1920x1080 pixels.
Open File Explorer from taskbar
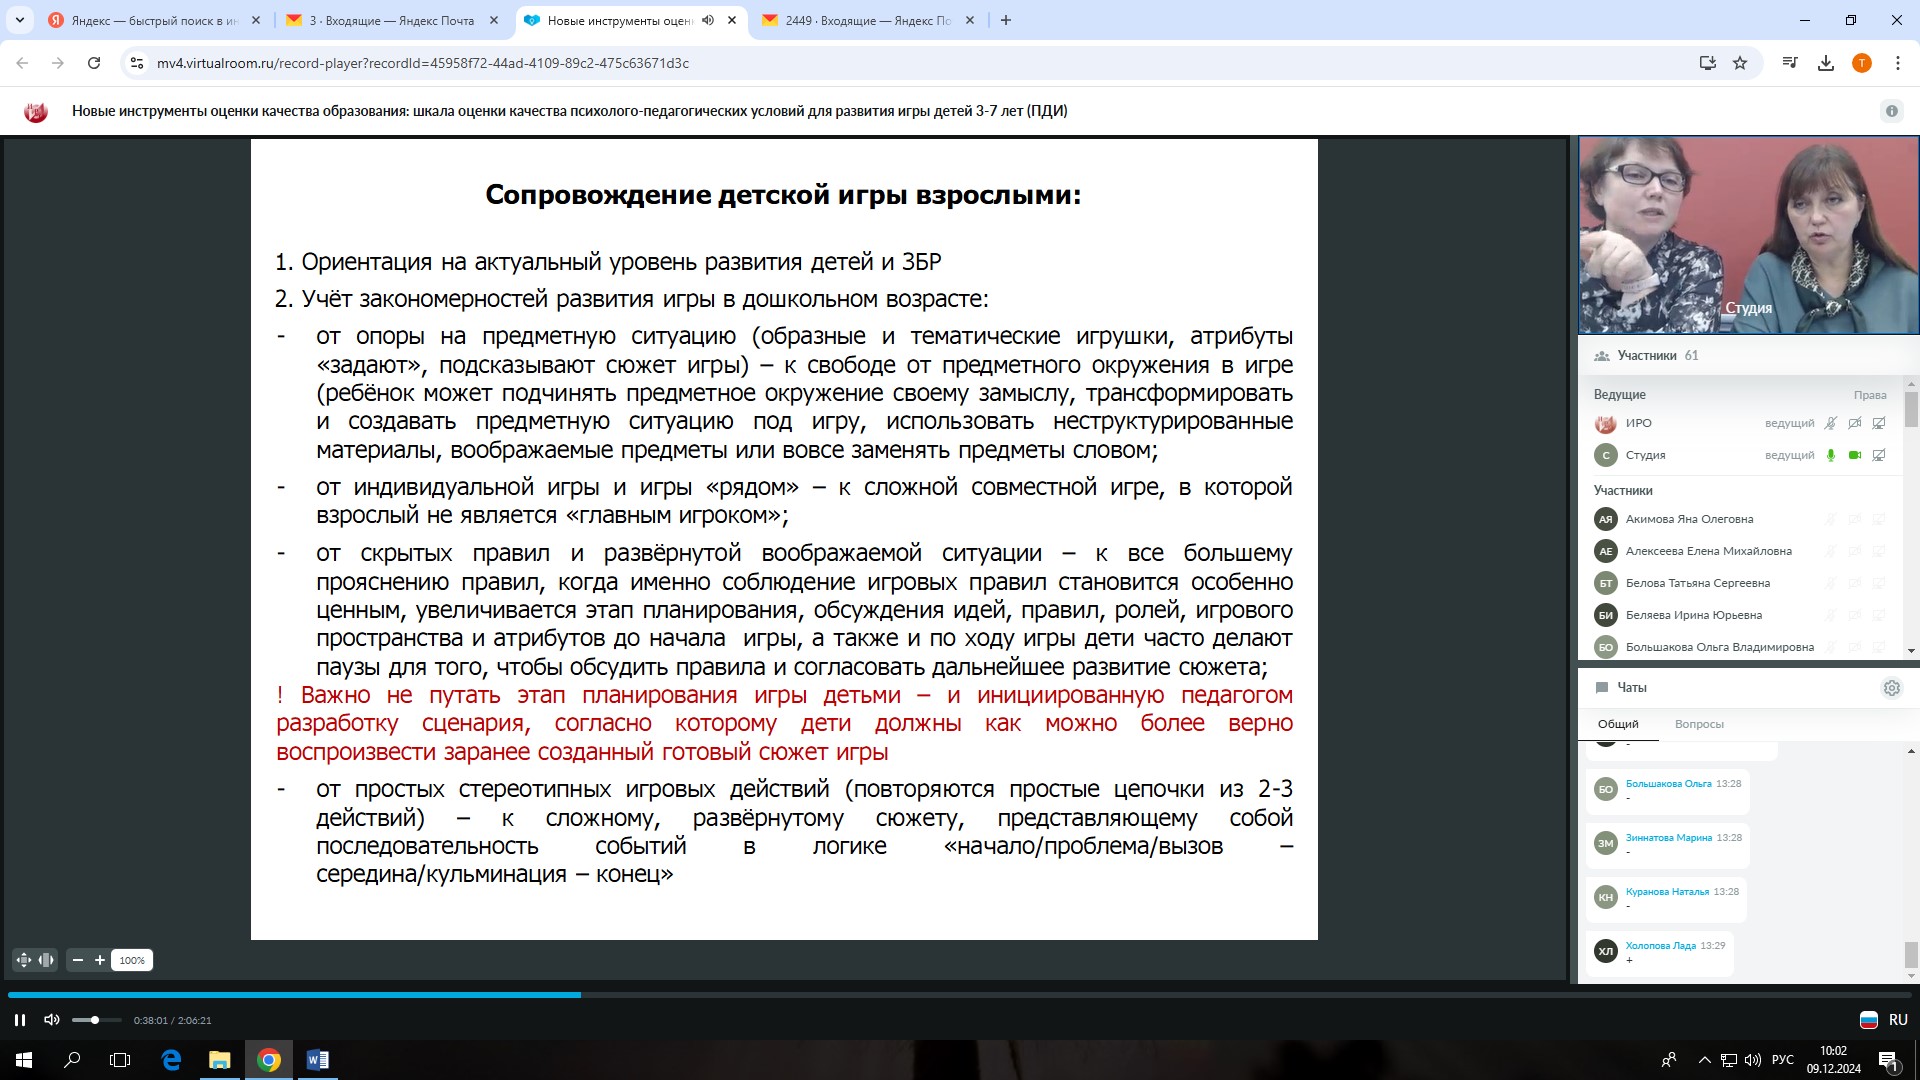coord(219,1060)
